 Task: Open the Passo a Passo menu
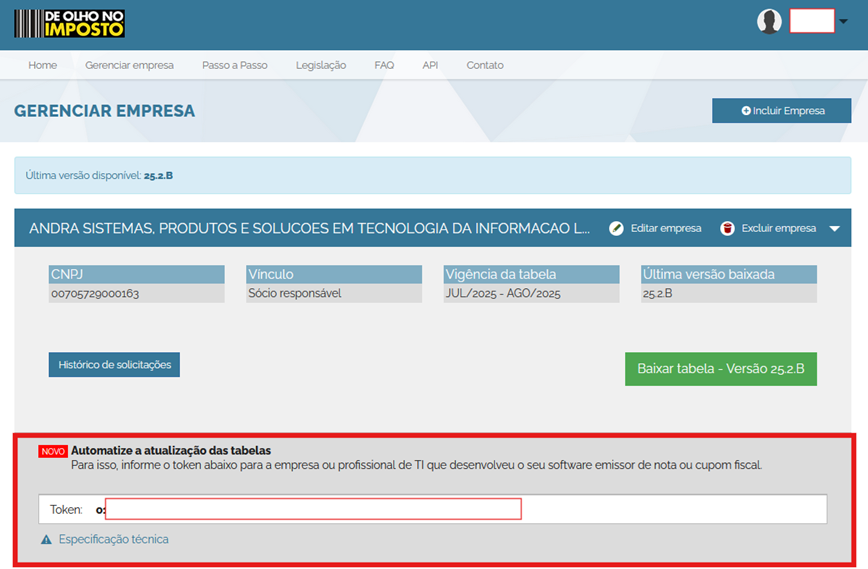tap(235, 65)
